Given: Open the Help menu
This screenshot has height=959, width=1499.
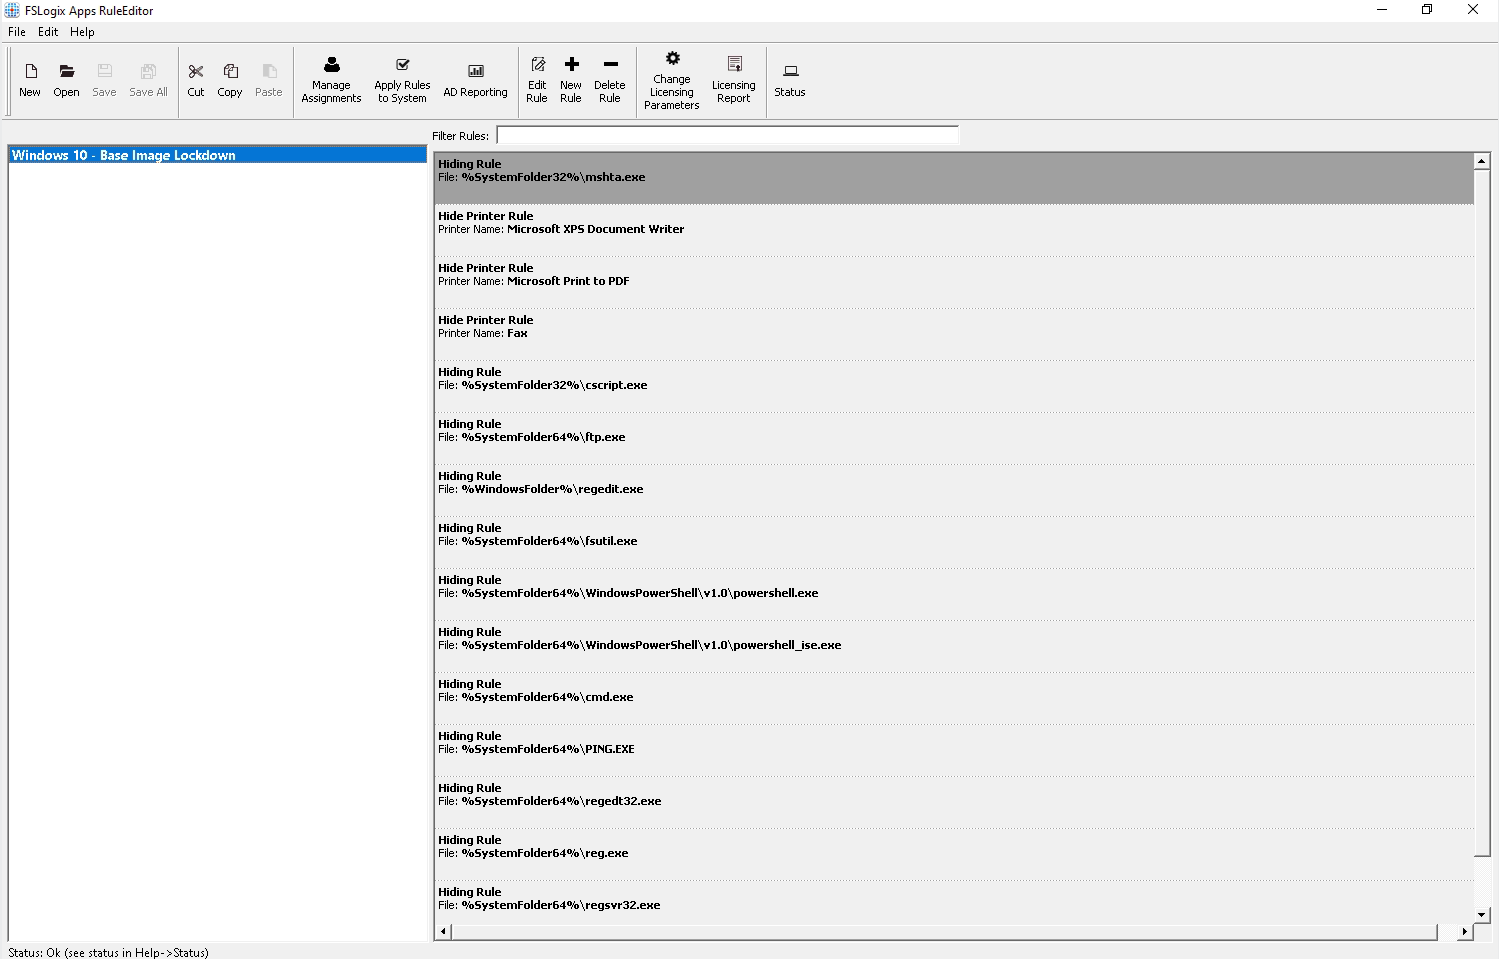Looking at the screenshot, I should (82, 32).
